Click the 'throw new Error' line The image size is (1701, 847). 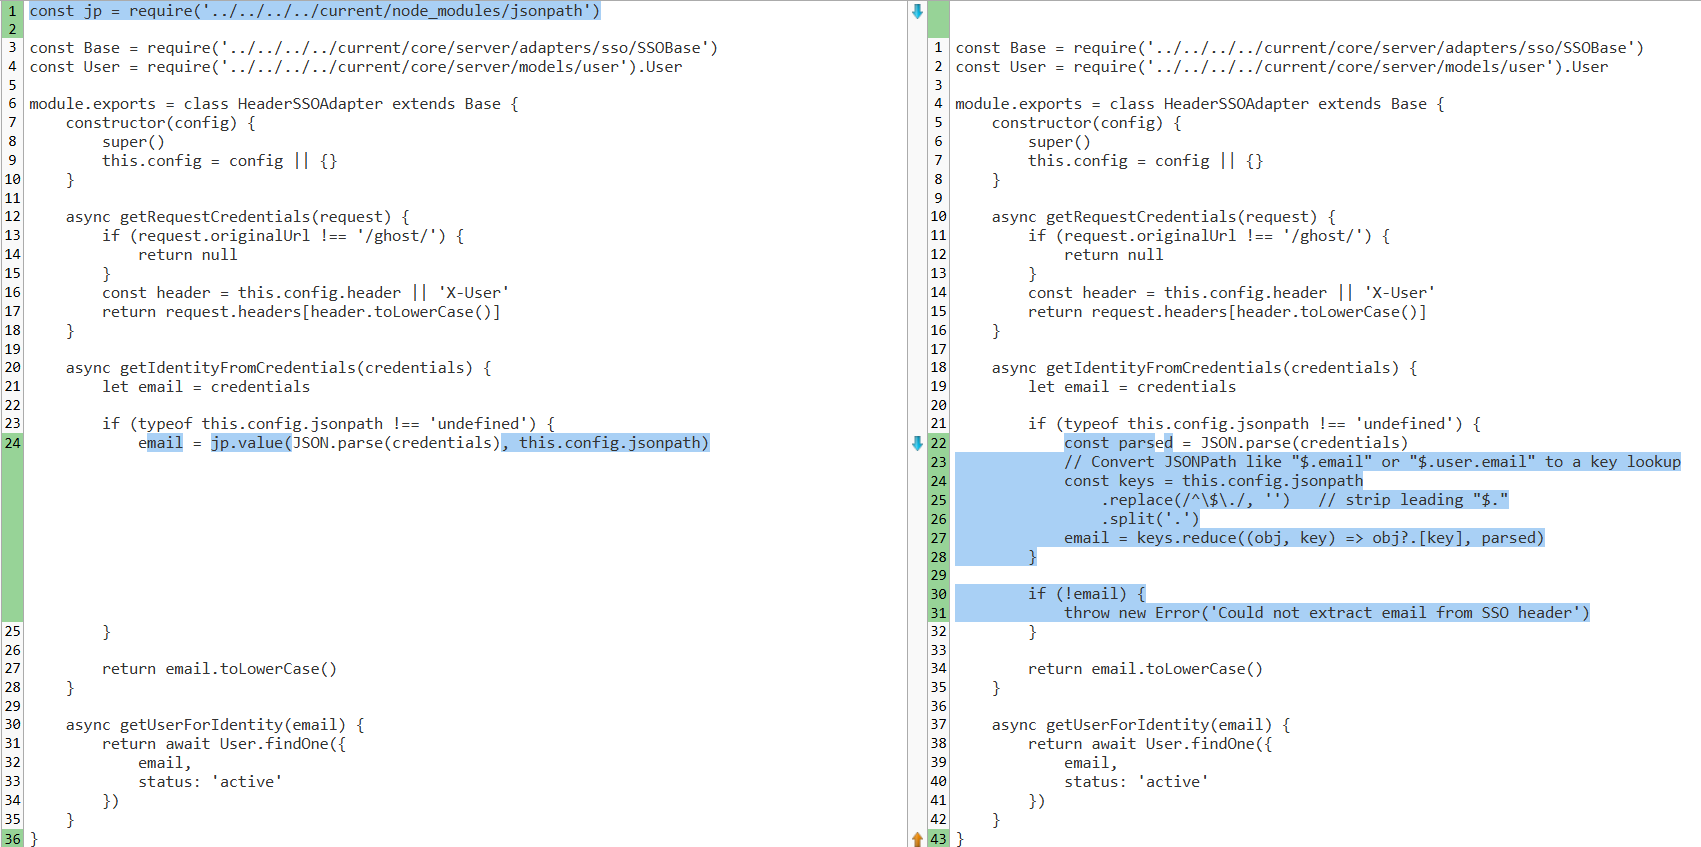coord(1325,613)
